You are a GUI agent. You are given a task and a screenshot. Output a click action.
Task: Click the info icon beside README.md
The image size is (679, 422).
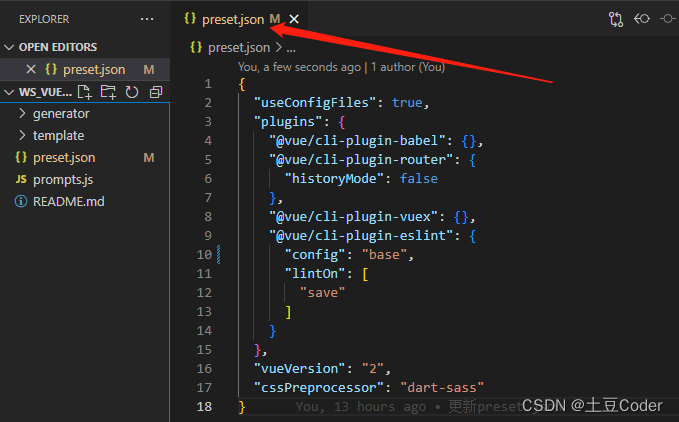[x=21, y=201]
